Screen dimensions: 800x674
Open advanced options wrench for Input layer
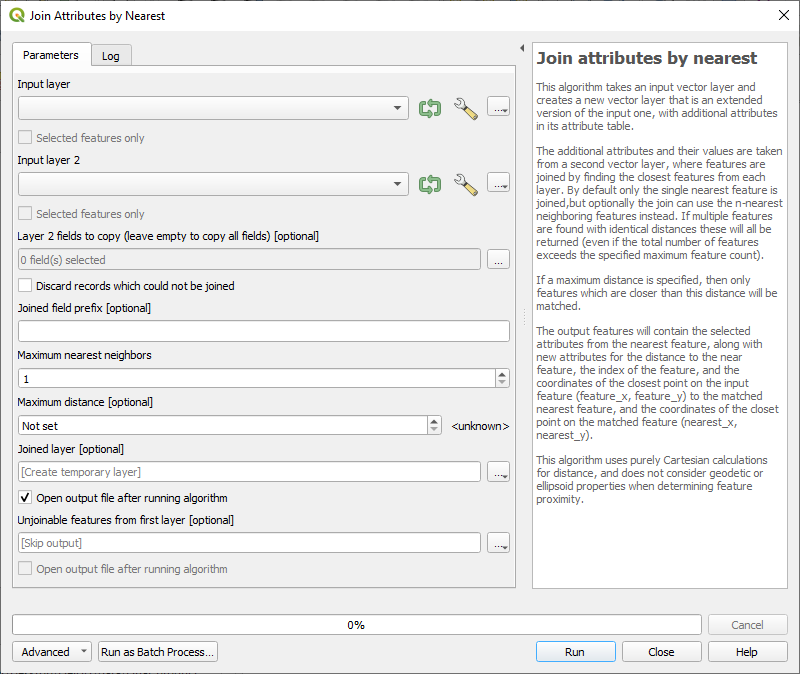[466, 108]
